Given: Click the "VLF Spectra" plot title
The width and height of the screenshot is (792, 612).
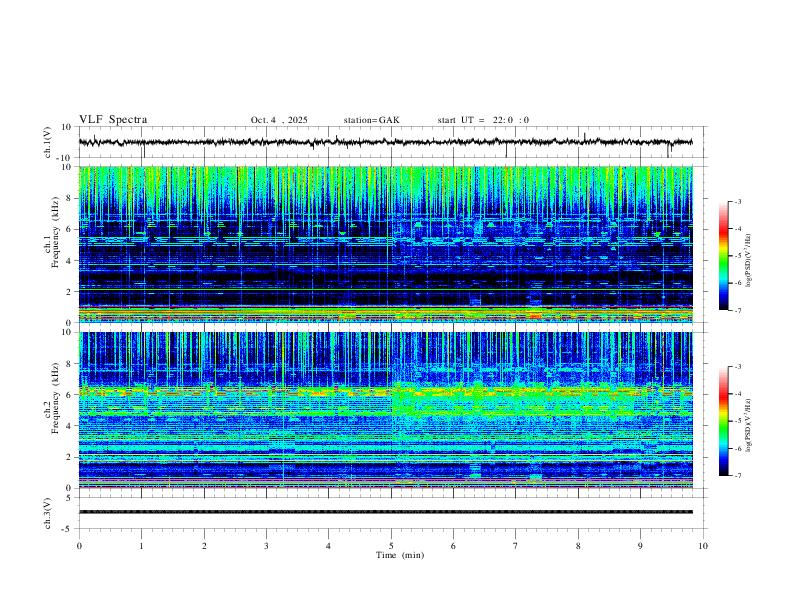Looking at the screenshot, I should coord(113,120).
